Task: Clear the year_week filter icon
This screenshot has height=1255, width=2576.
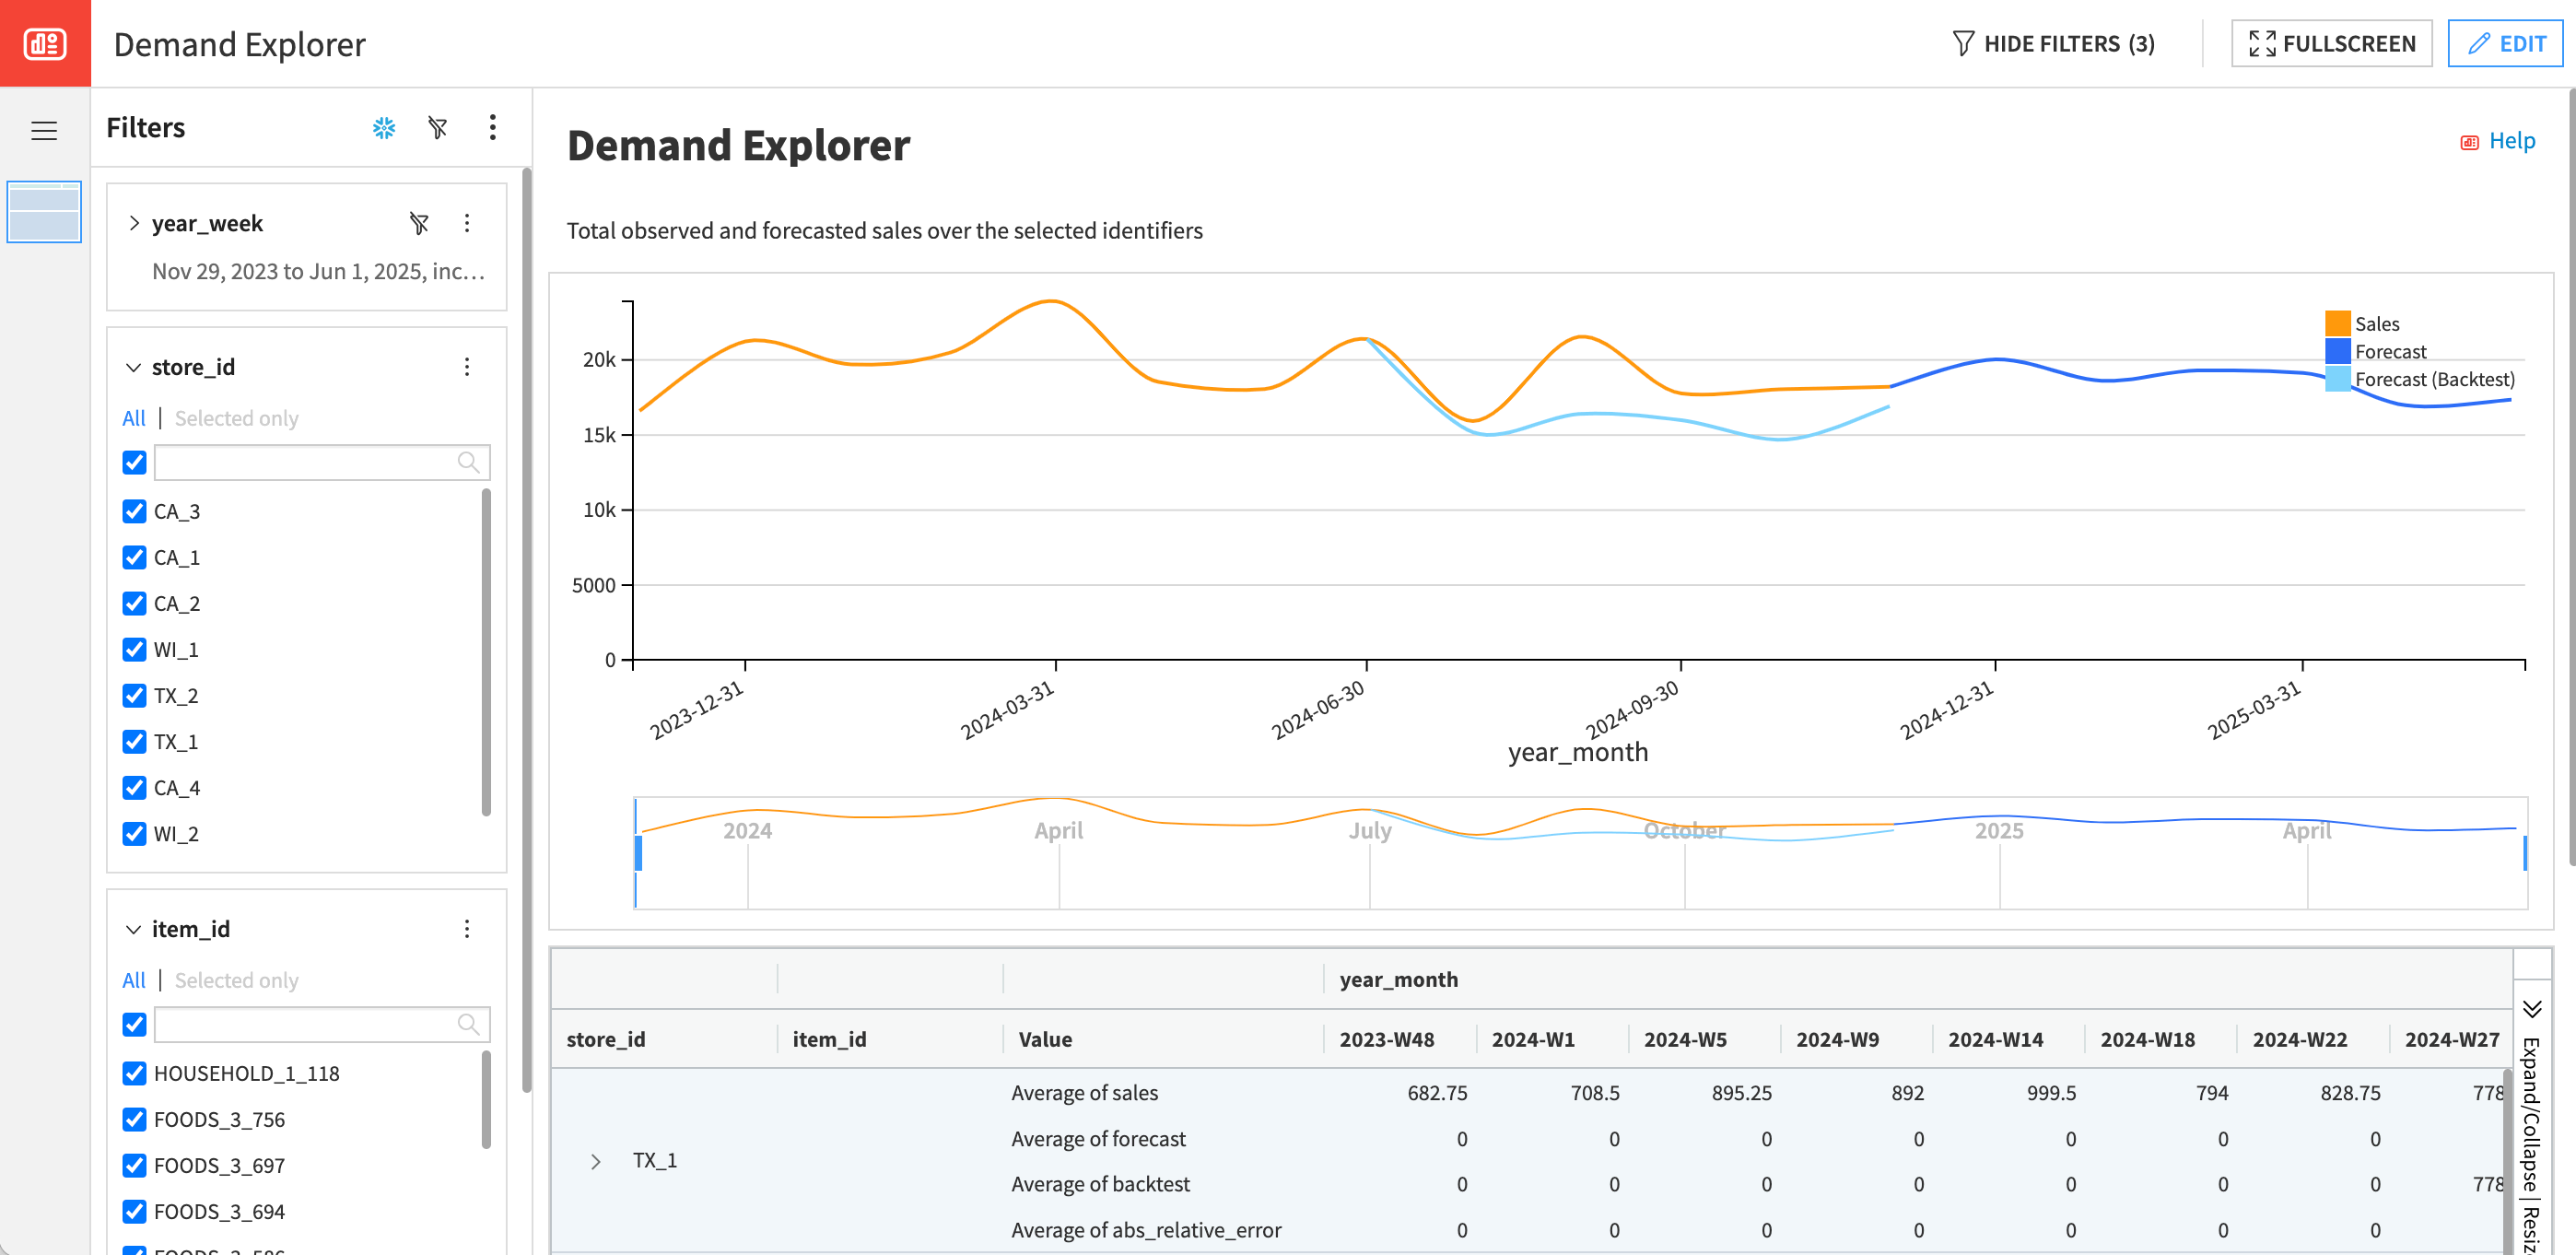Action: [420, 223]
